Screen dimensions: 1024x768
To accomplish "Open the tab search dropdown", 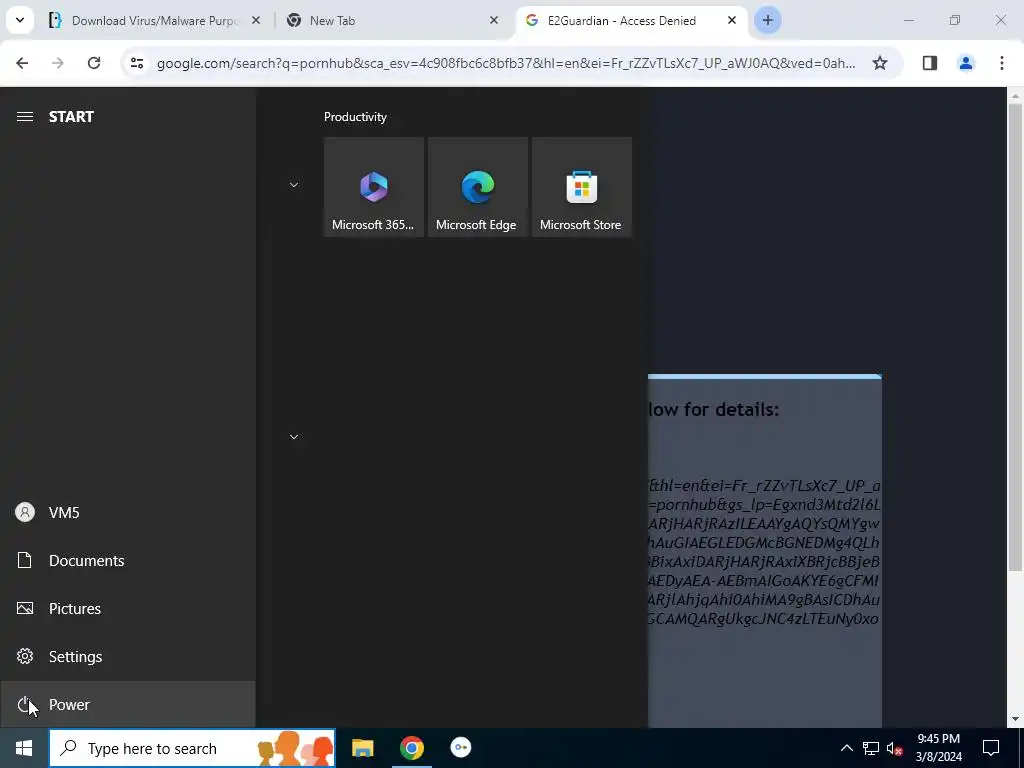I will point(20,21).
